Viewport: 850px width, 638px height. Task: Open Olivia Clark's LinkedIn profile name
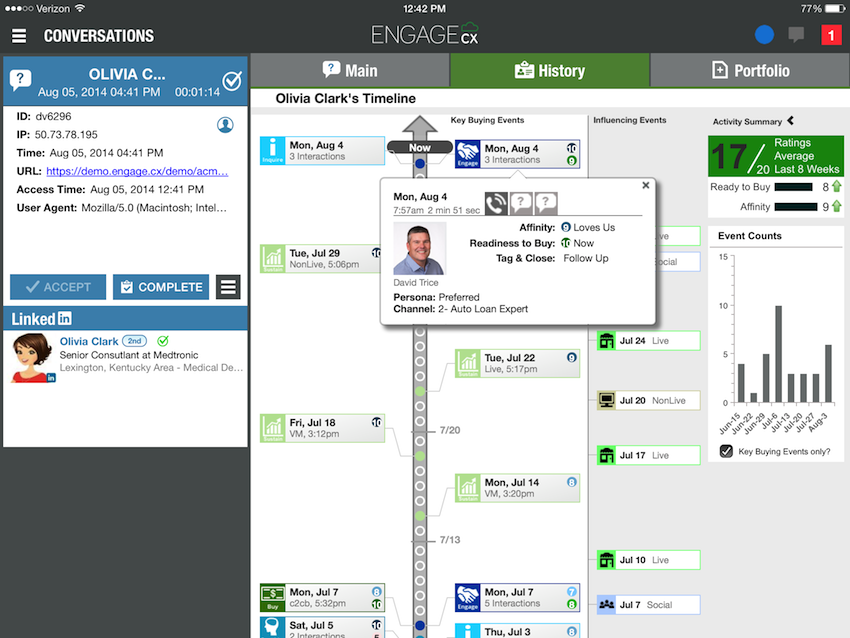pos(89,341)
